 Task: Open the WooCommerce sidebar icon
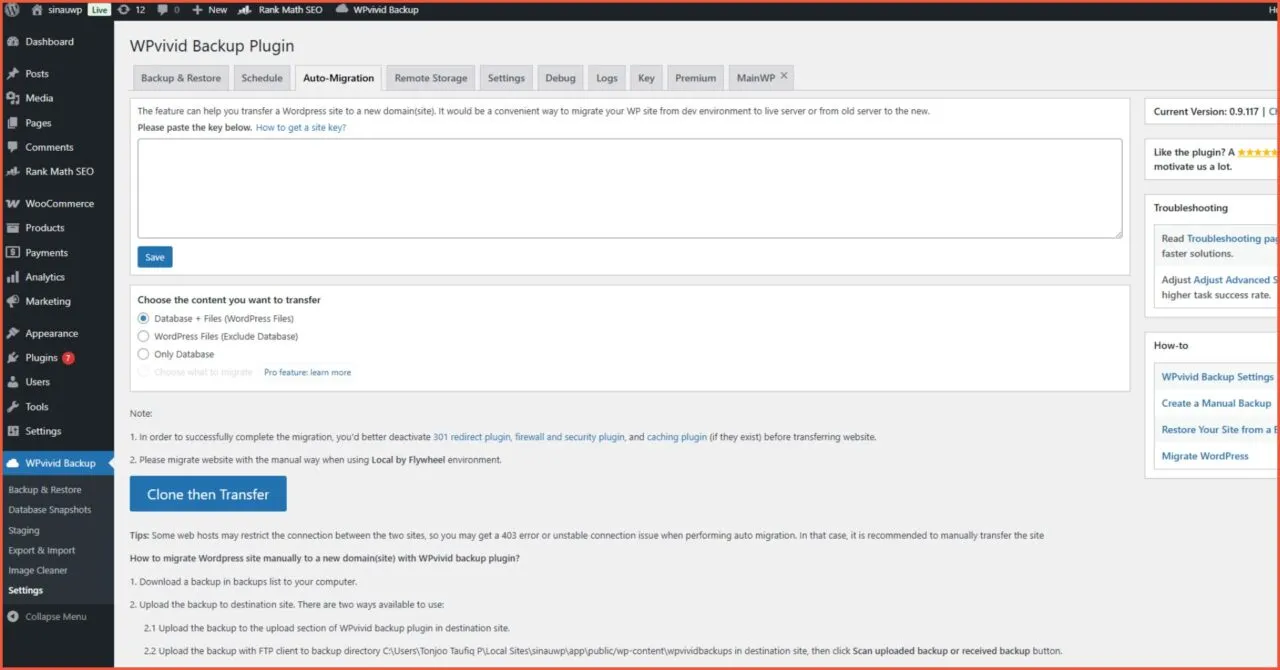pos(13,204)
